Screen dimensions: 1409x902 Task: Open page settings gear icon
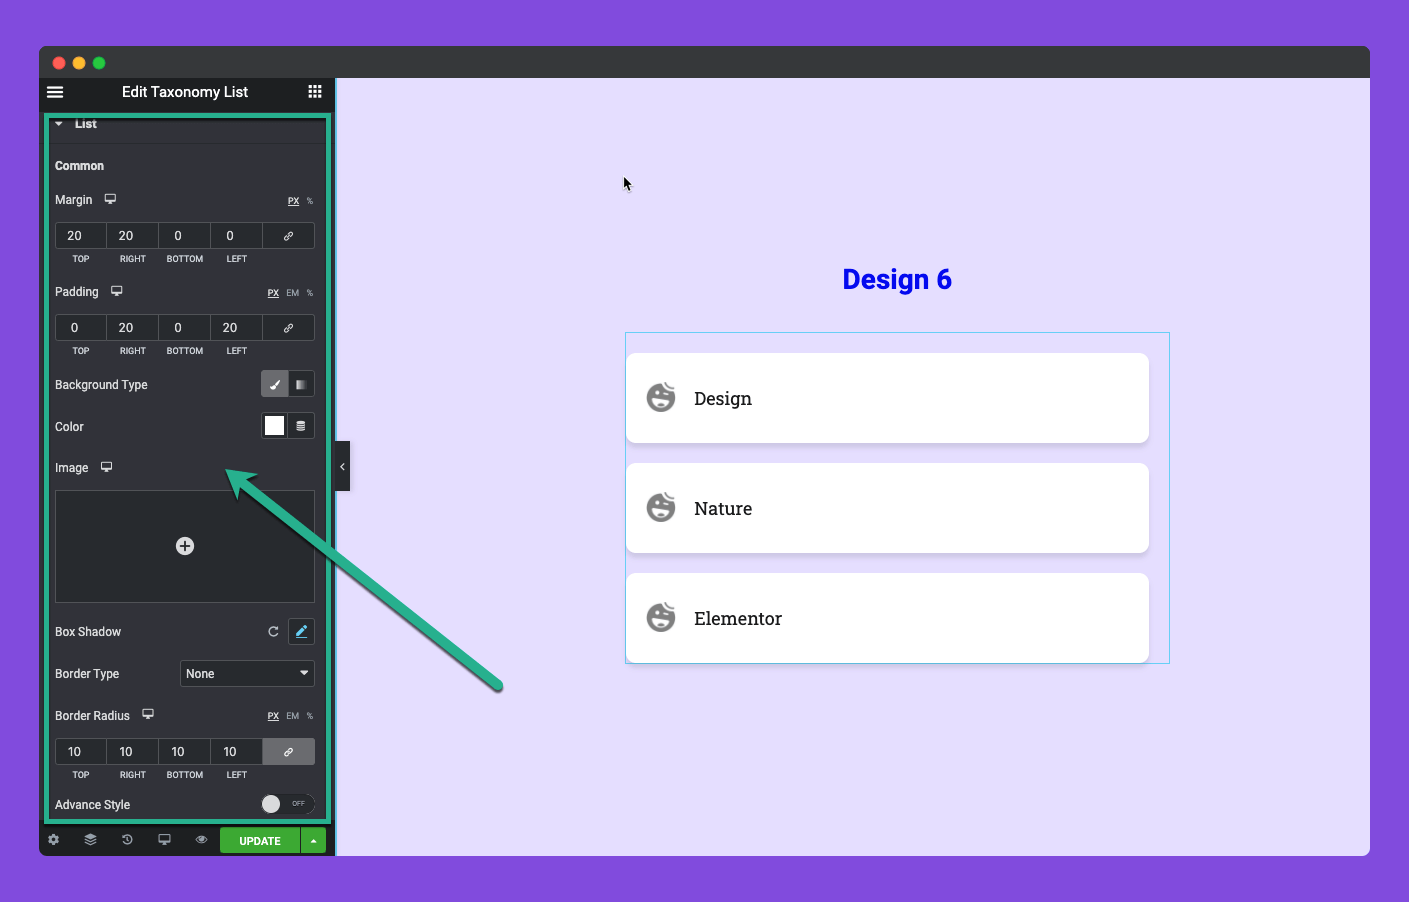point(54,840)
